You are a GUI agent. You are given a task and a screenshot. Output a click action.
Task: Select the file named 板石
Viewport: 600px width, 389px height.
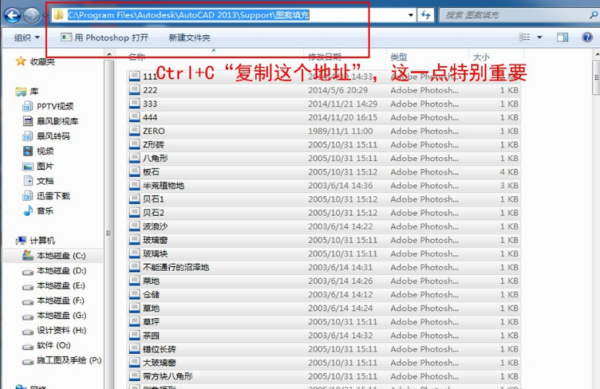click(x=323, y=172)
